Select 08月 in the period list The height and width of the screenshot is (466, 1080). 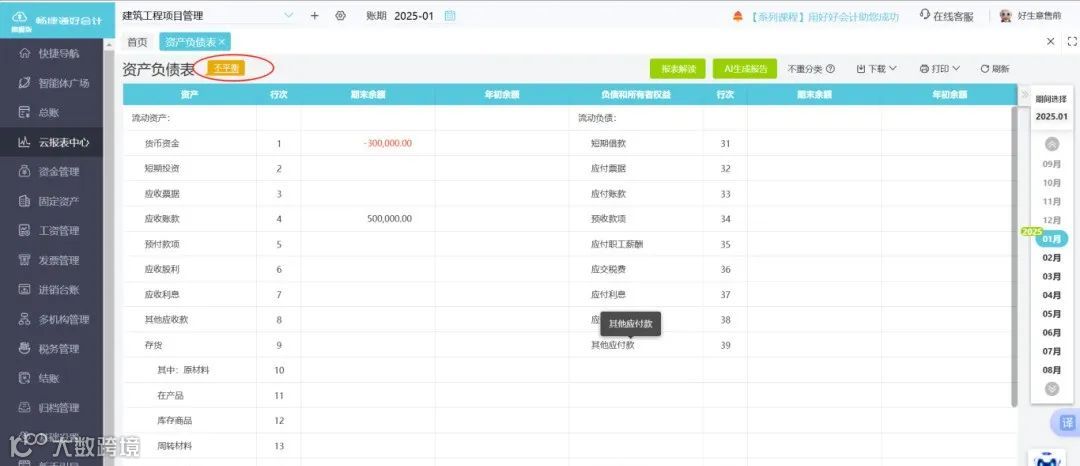1052,370
